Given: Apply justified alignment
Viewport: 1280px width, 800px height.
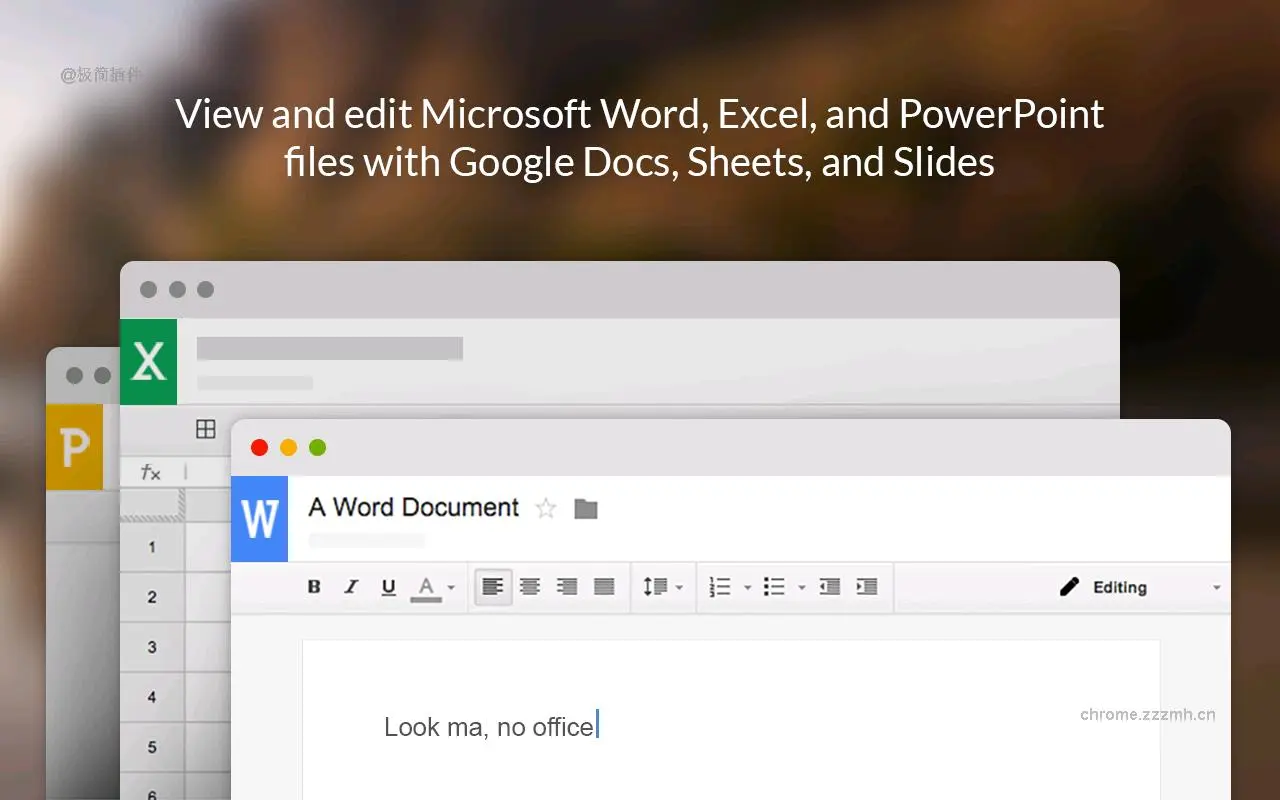Looking at the screenshot, I should pyautogui.click(x=604, y=587).
